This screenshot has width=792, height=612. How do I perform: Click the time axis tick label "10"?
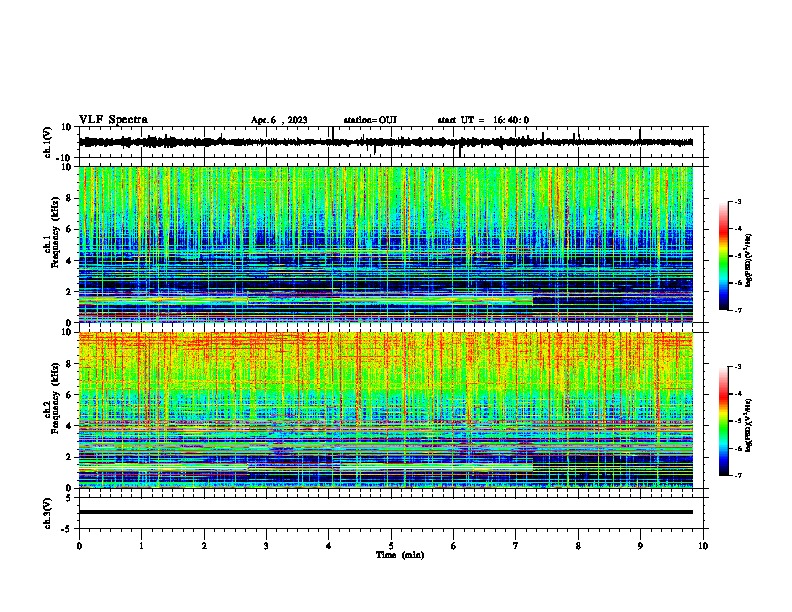pyautogui.click(x=703, y=546)
